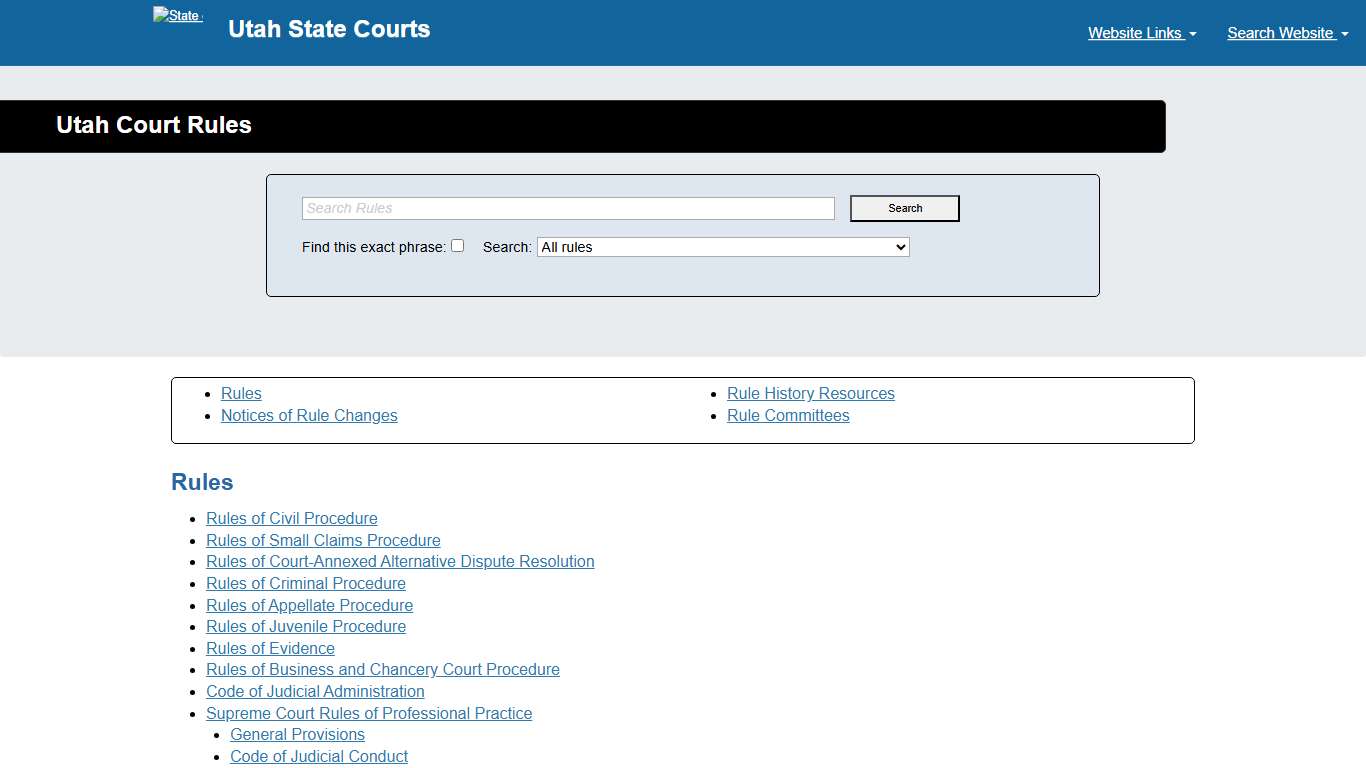Open the Rules of Evidence link

[270, 649]
